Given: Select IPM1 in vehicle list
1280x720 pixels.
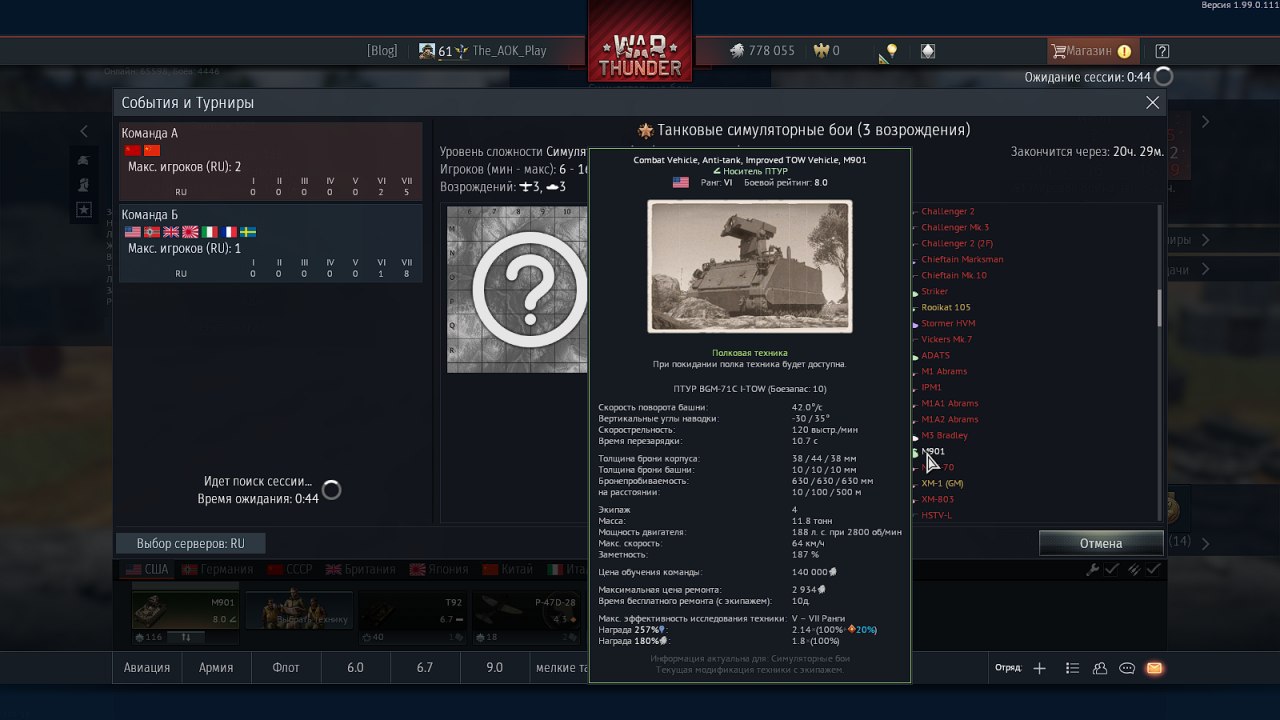Looking at the screenshot, I should point(931,387).
